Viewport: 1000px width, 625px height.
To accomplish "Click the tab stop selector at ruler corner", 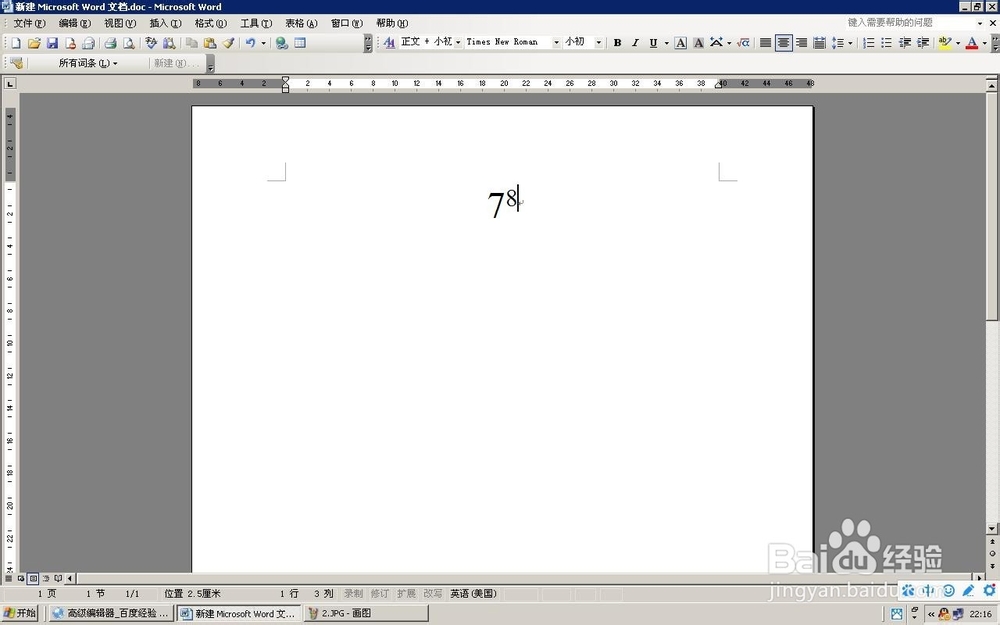I will click(x=10, y=84).
